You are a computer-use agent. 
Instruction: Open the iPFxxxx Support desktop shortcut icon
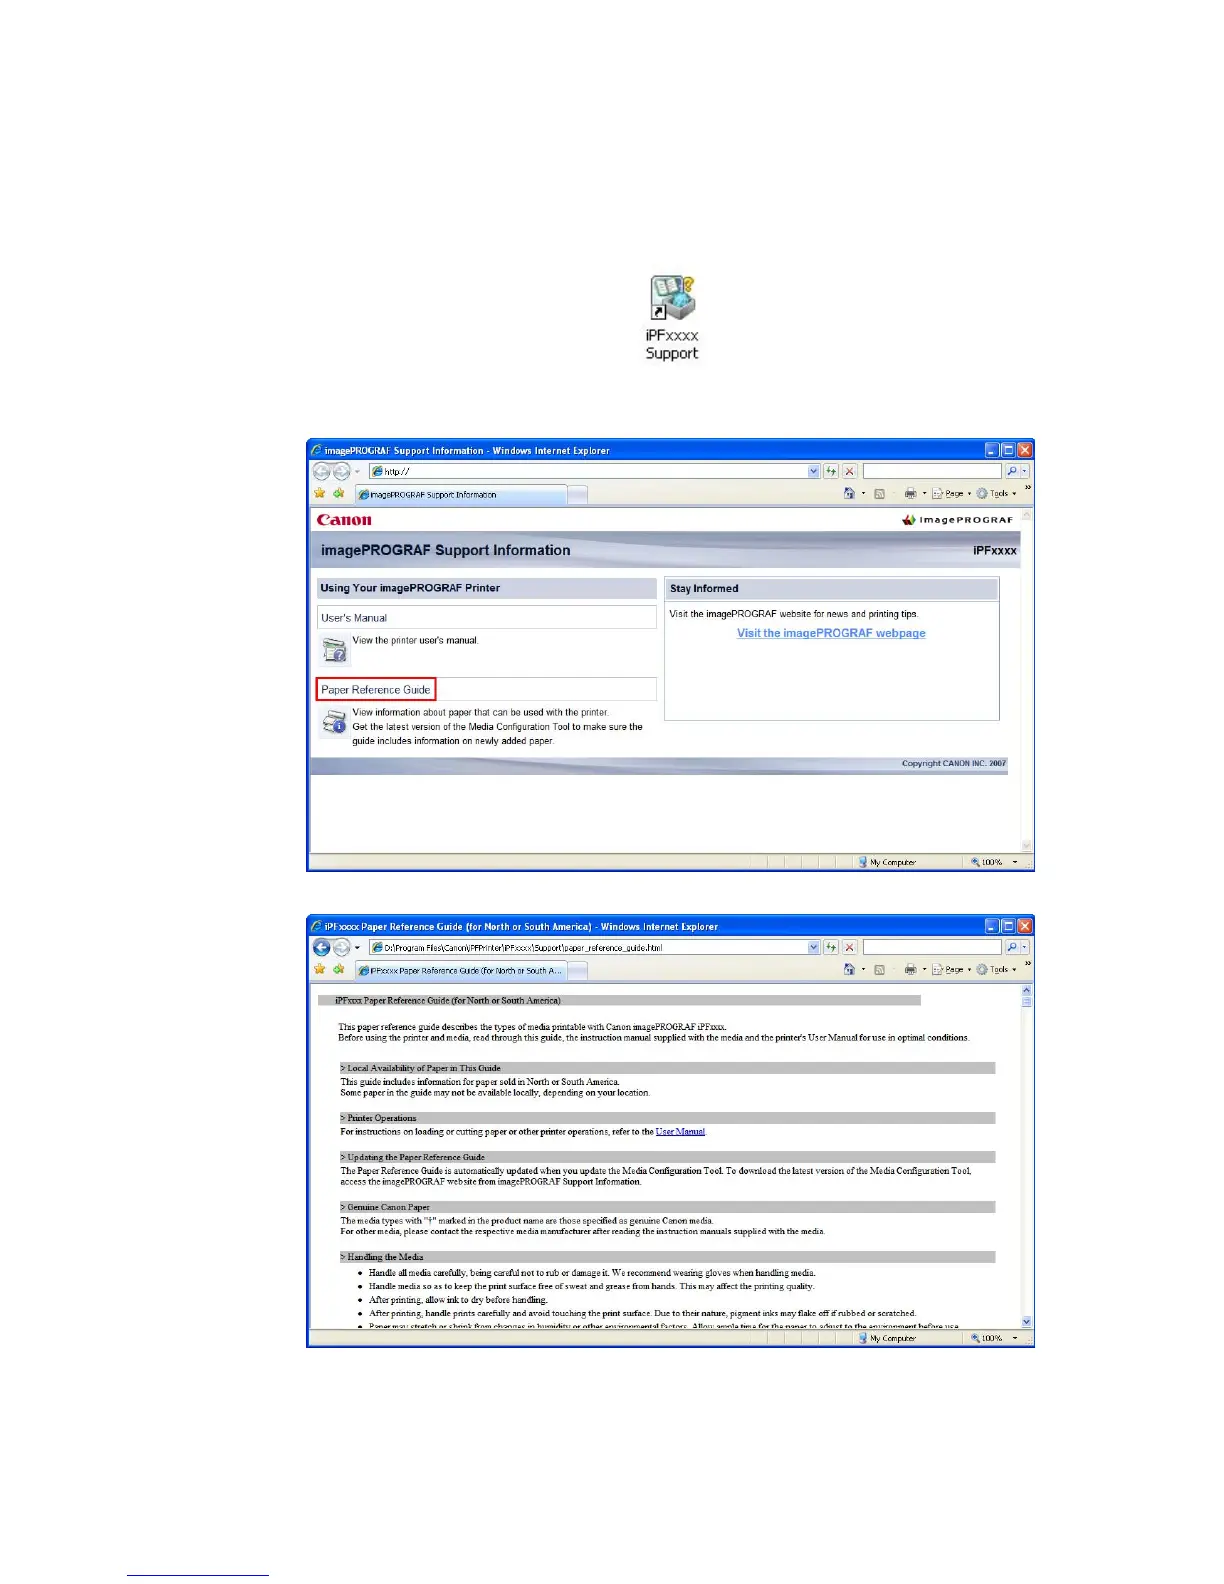pyautogui.click(x=673, y=318)
